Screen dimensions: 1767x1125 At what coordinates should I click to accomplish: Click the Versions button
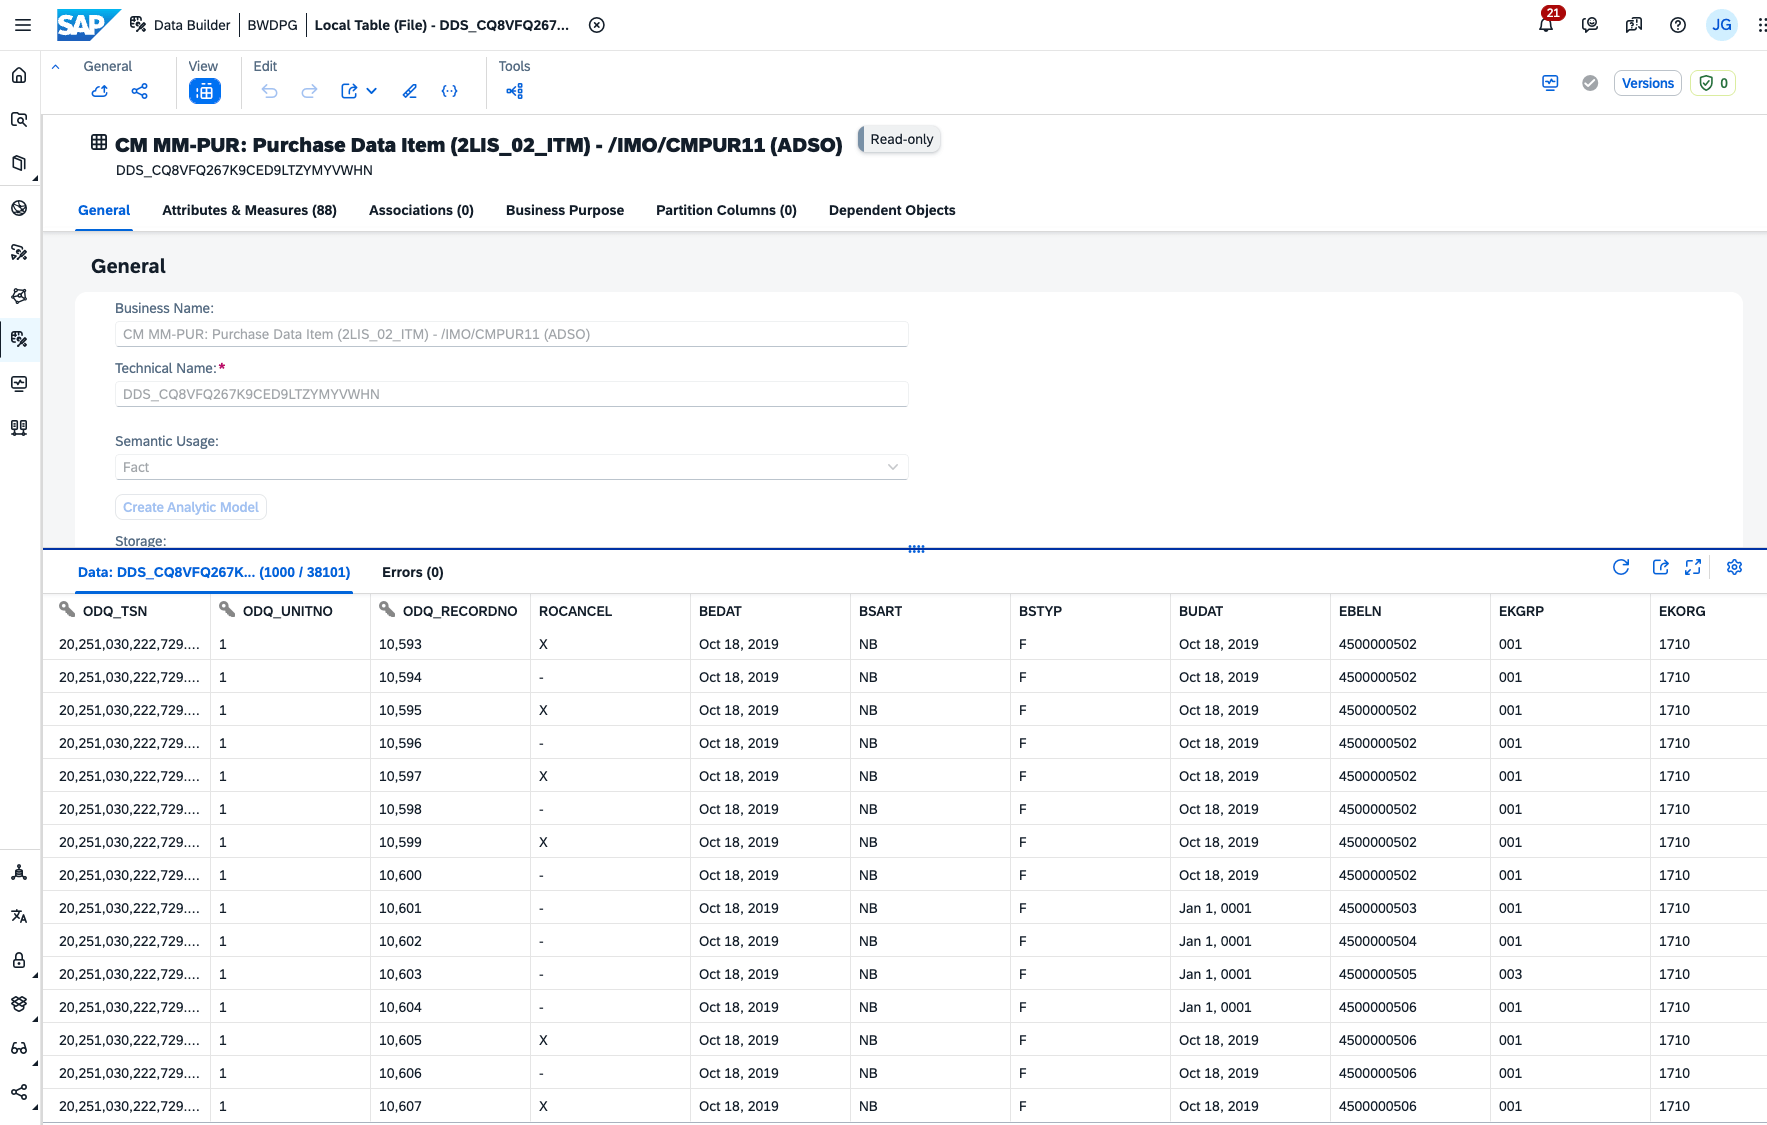point(1647,83)
